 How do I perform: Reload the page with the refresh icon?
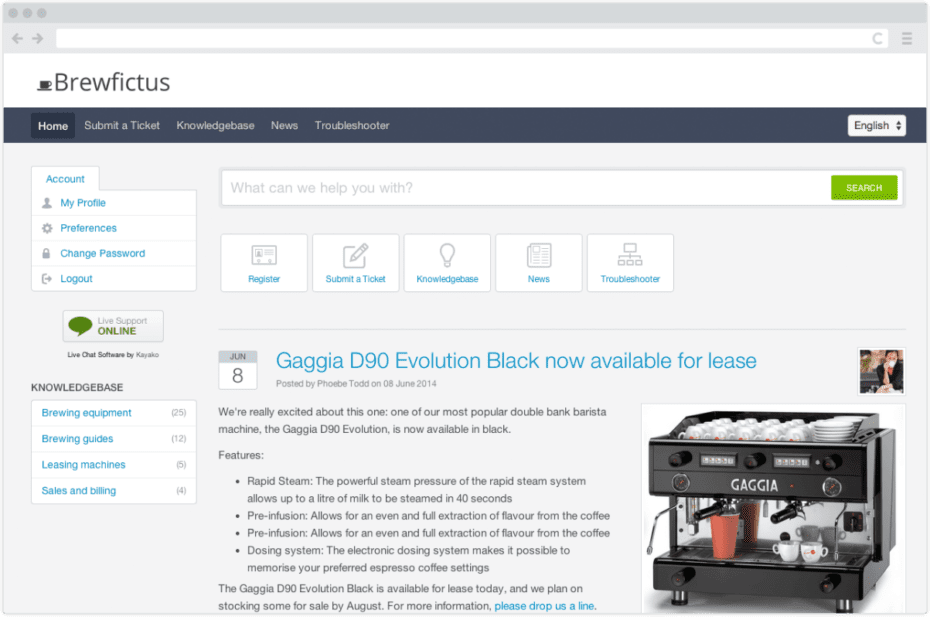click(877, 39)
